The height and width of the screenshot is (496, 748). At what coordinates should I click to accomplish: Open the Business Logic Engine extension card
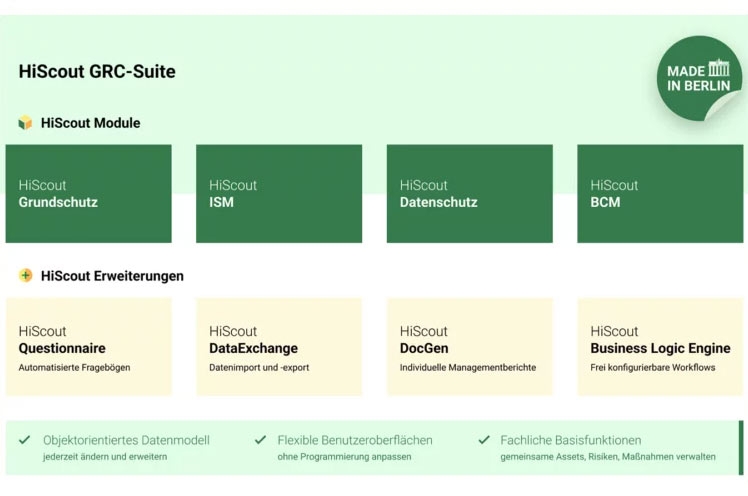pos(660,347)
